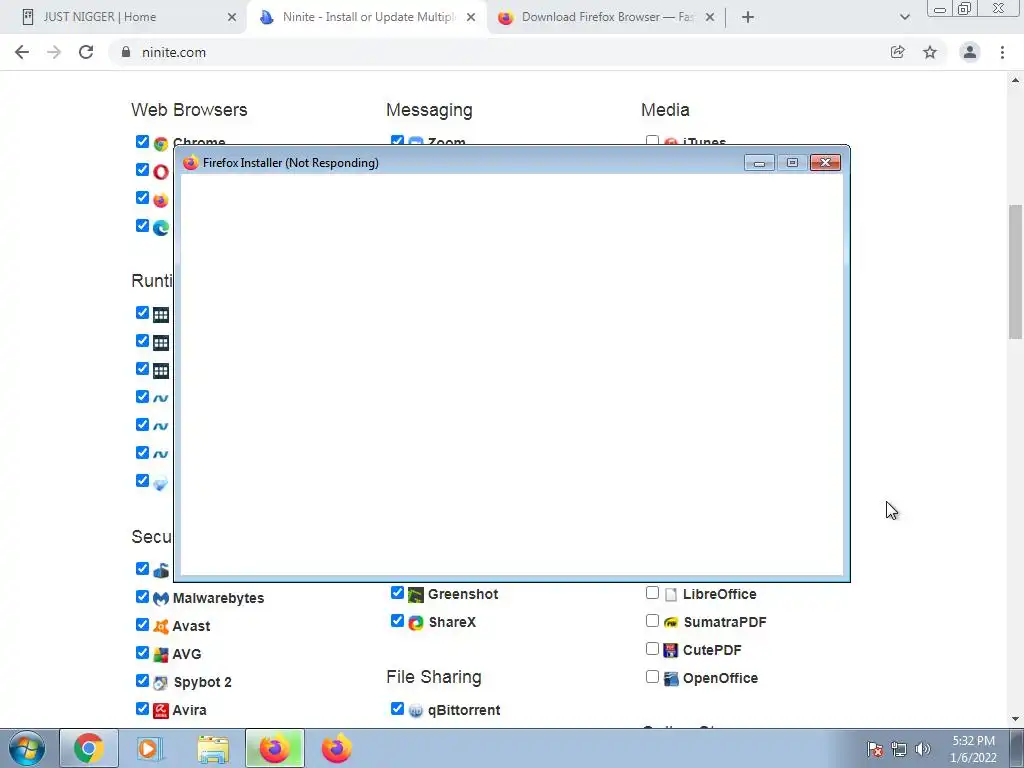This screenshot has height=768, width=1024.
Task: Maximize the Firefox Installer window
Action: point(792,163)
